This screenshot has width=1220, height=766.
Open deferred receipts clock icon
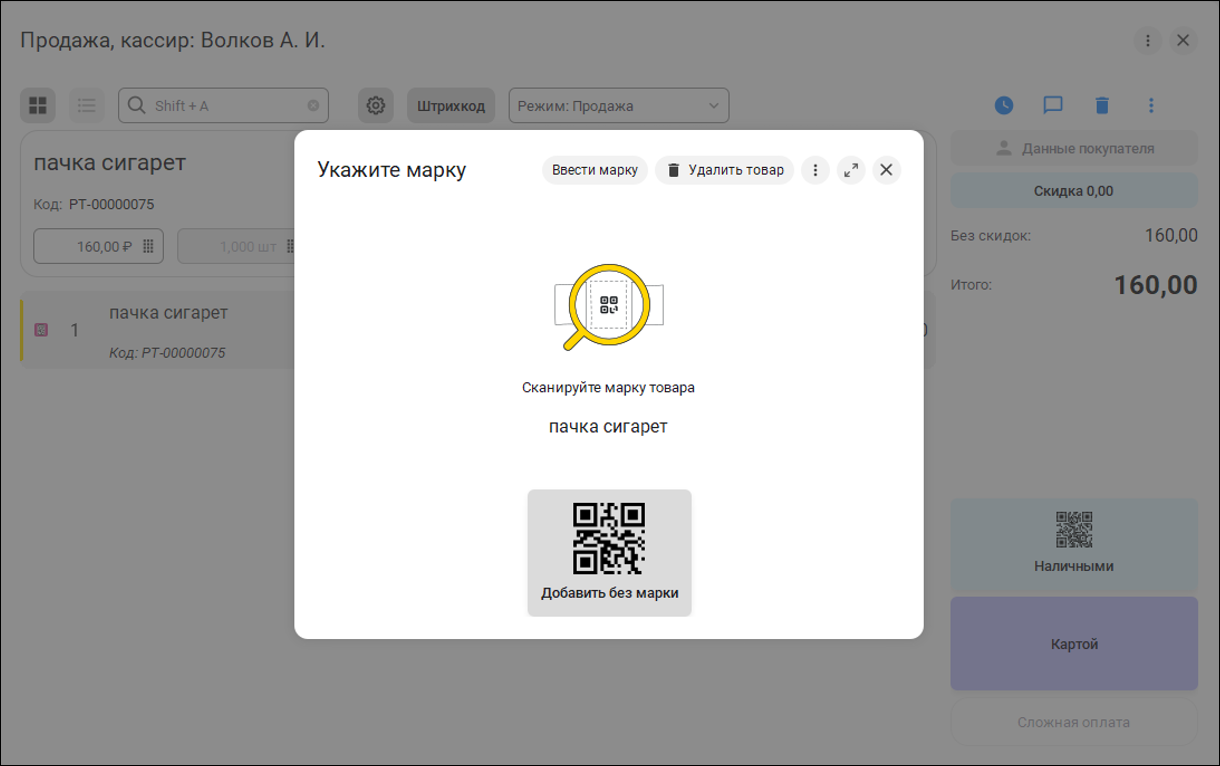click(1004, 105)
